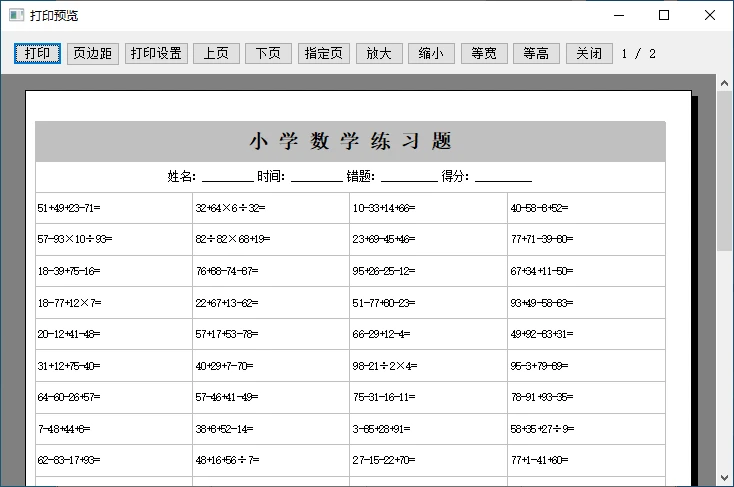The image size is (734, 487).
Task: Jump to a page via 指定页
Action: tap(324, 54)
